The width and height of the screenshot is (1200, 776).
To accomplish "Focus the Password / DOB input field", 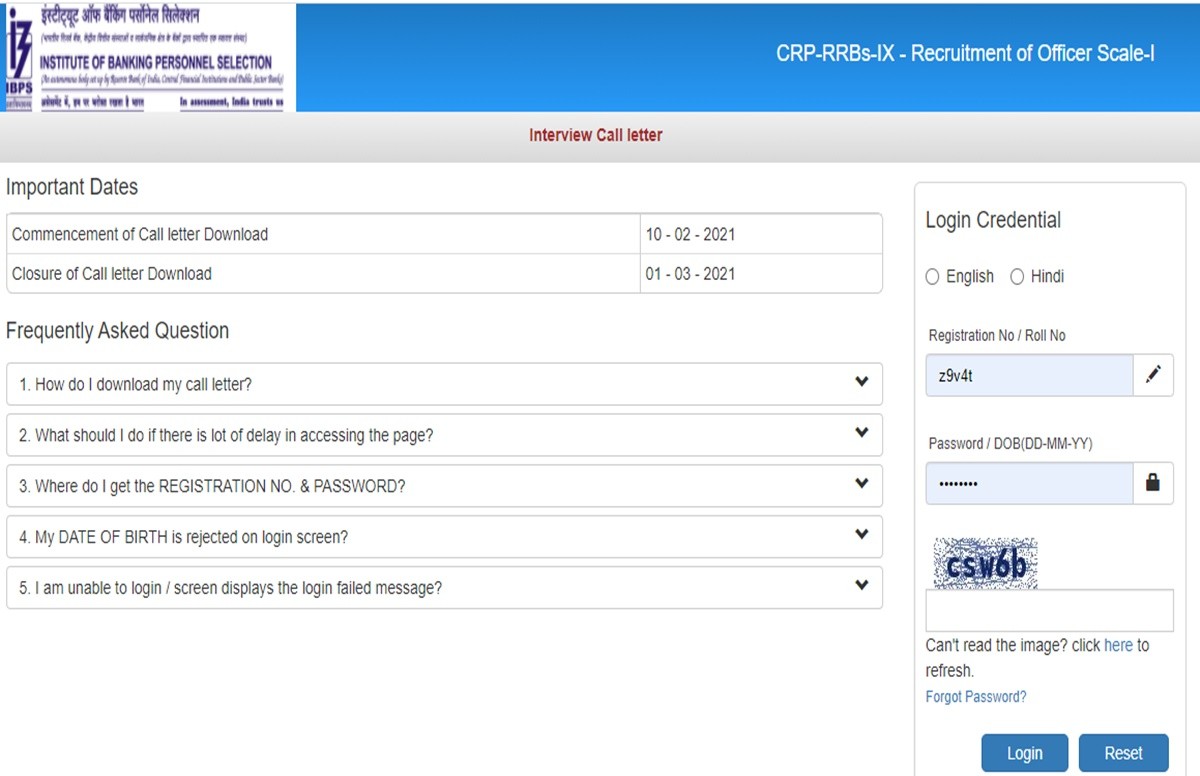I will 1029,484.
